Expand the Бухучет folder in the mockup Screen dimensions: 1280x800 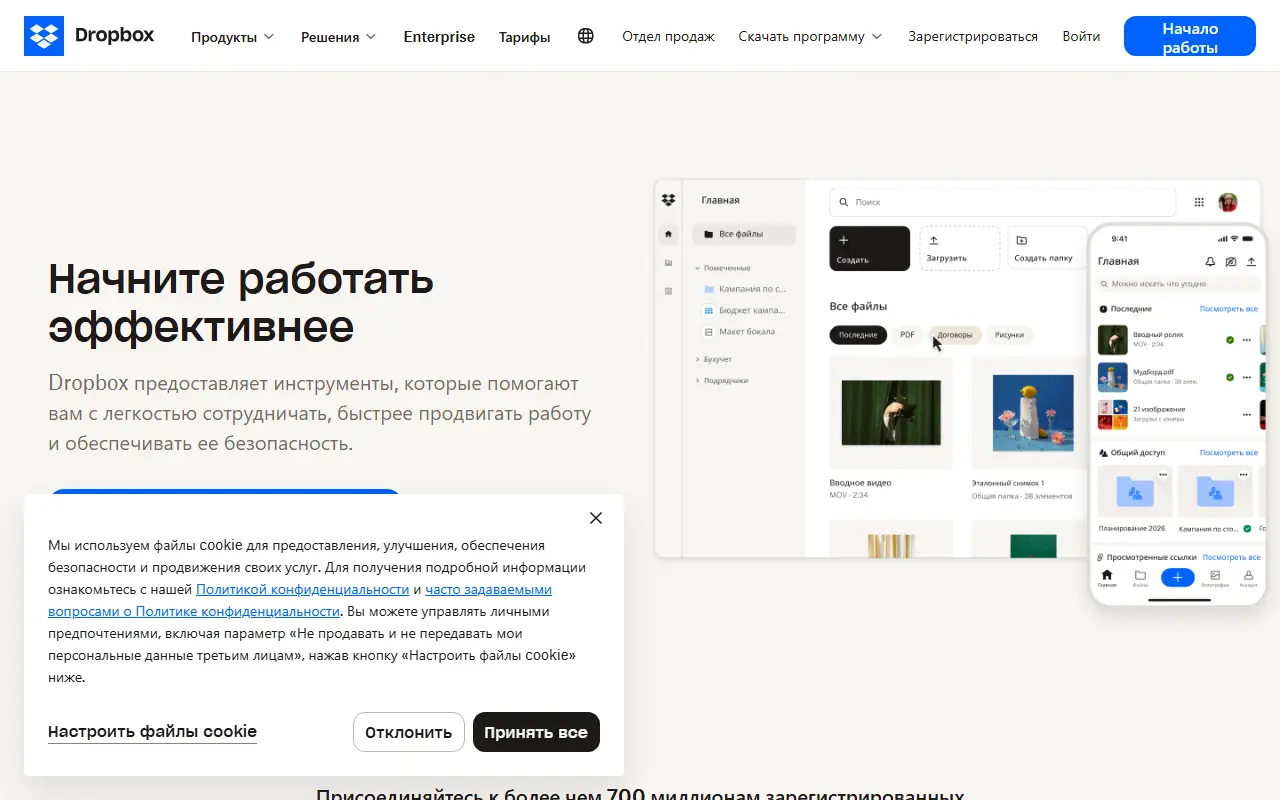click(714, 358)
